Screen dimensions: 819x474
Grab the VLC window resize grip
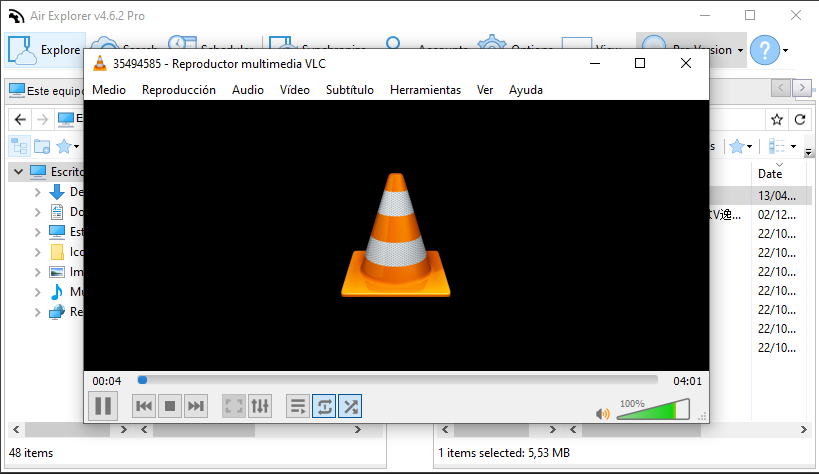703,416
